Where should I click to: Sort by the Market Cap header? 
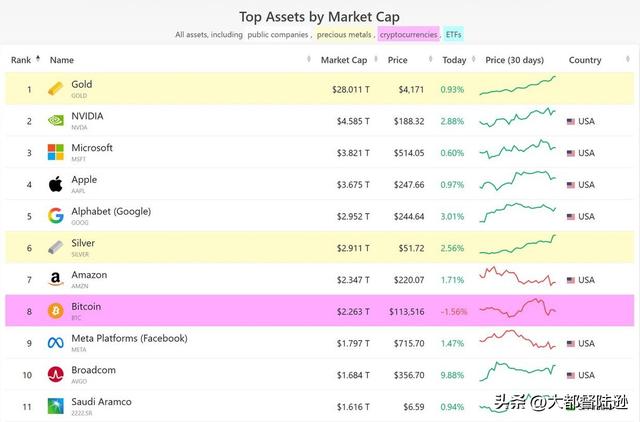[x=342, y=60]
